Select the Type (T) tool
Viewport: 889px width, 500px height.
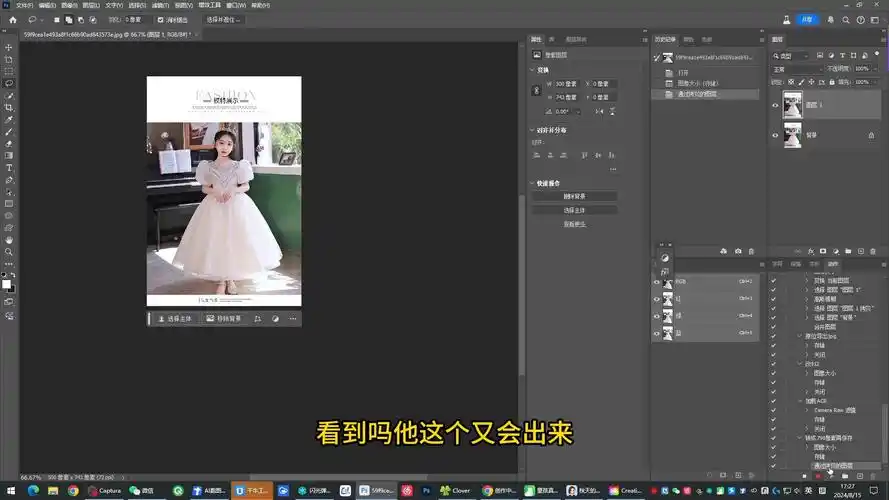(9, 168)
